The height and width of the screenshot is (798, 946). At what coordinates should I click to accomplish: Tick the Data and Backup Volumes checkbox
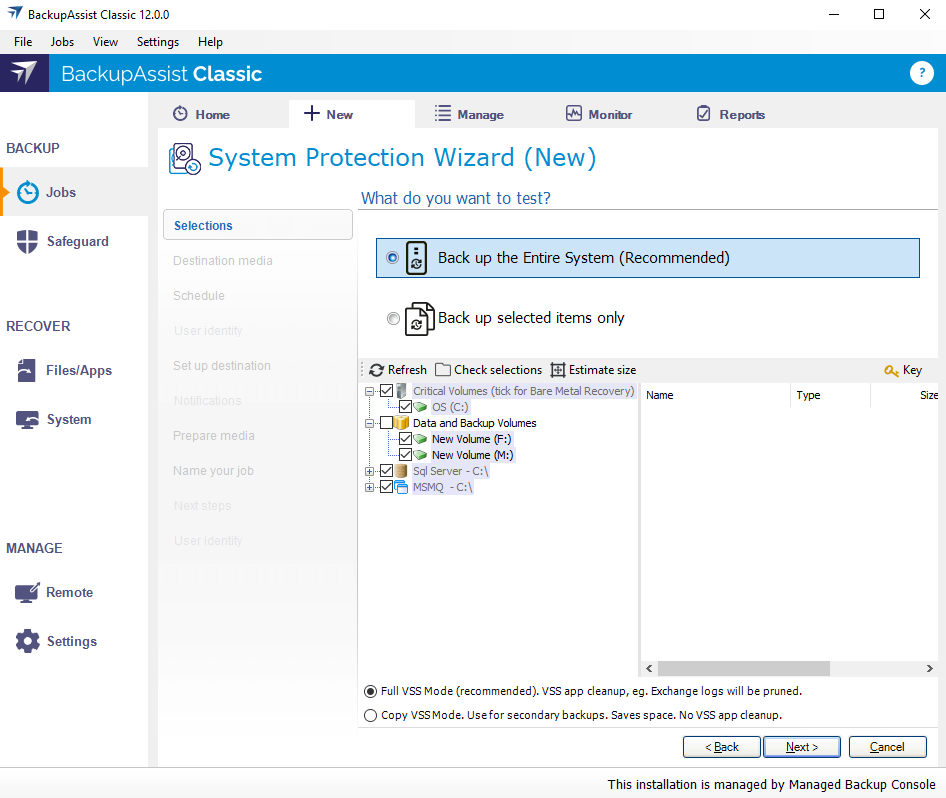tap(387, 423)
